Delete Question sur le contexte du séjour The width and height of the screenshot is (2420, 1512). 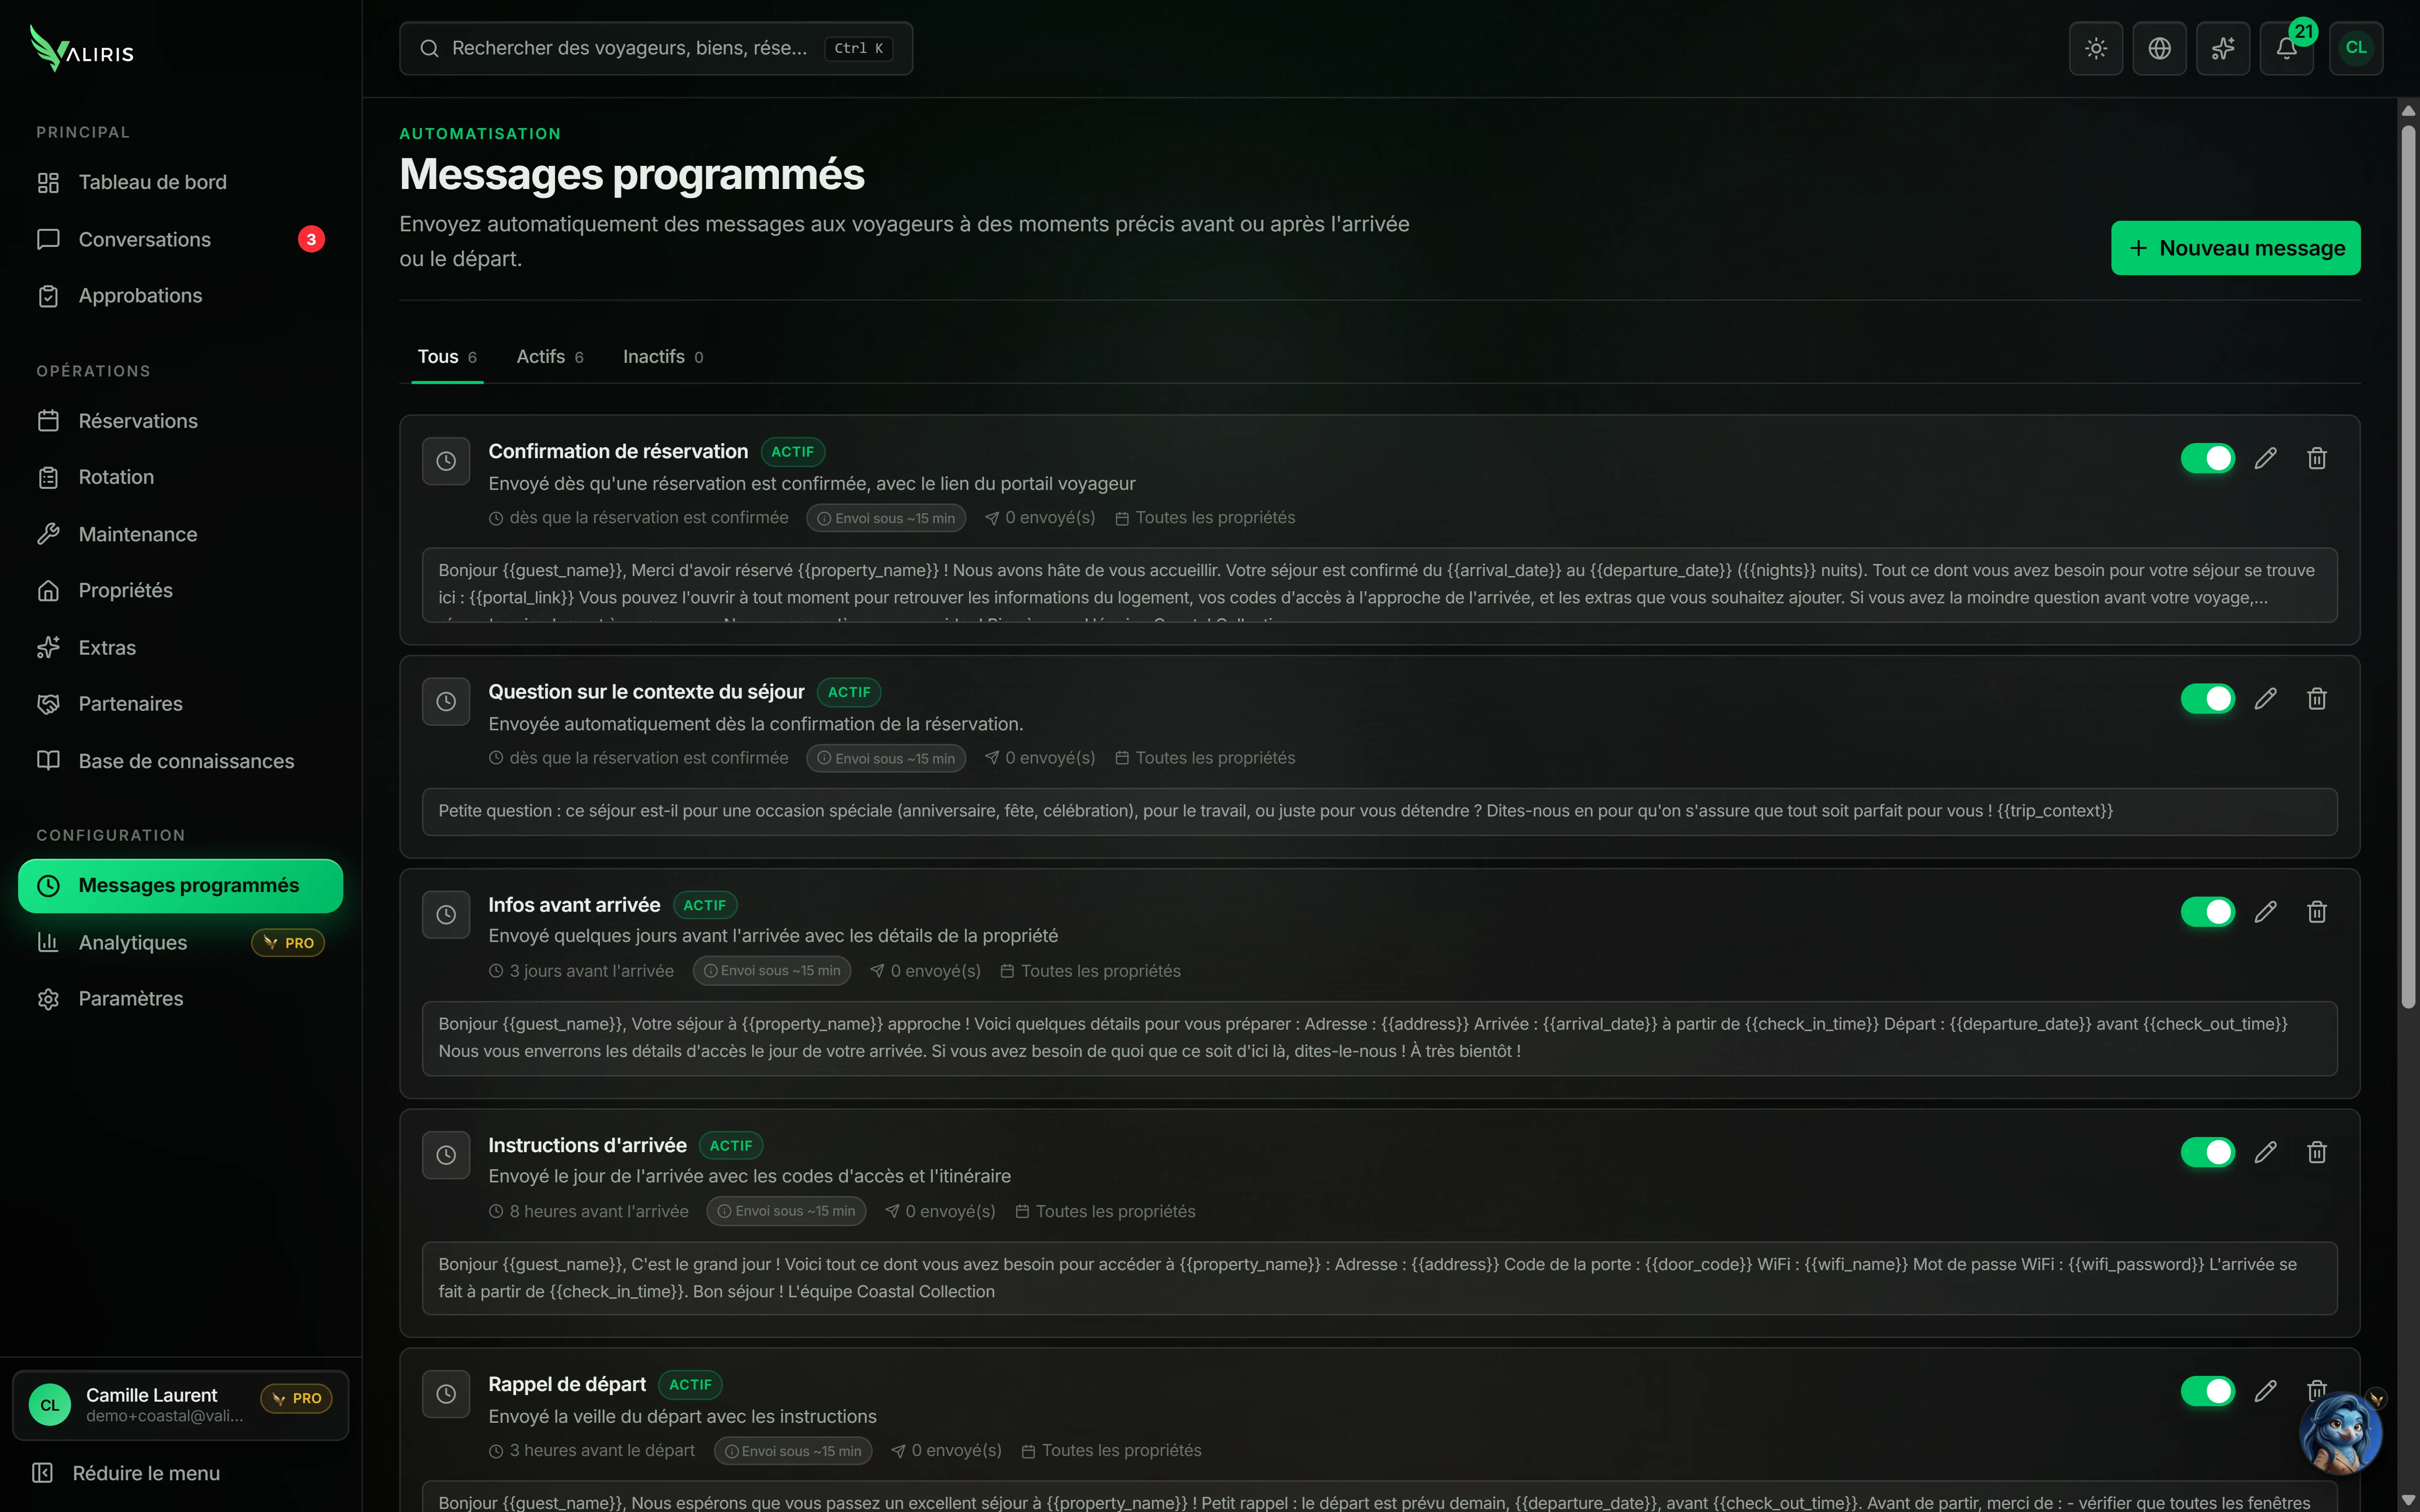[2317, 699]
